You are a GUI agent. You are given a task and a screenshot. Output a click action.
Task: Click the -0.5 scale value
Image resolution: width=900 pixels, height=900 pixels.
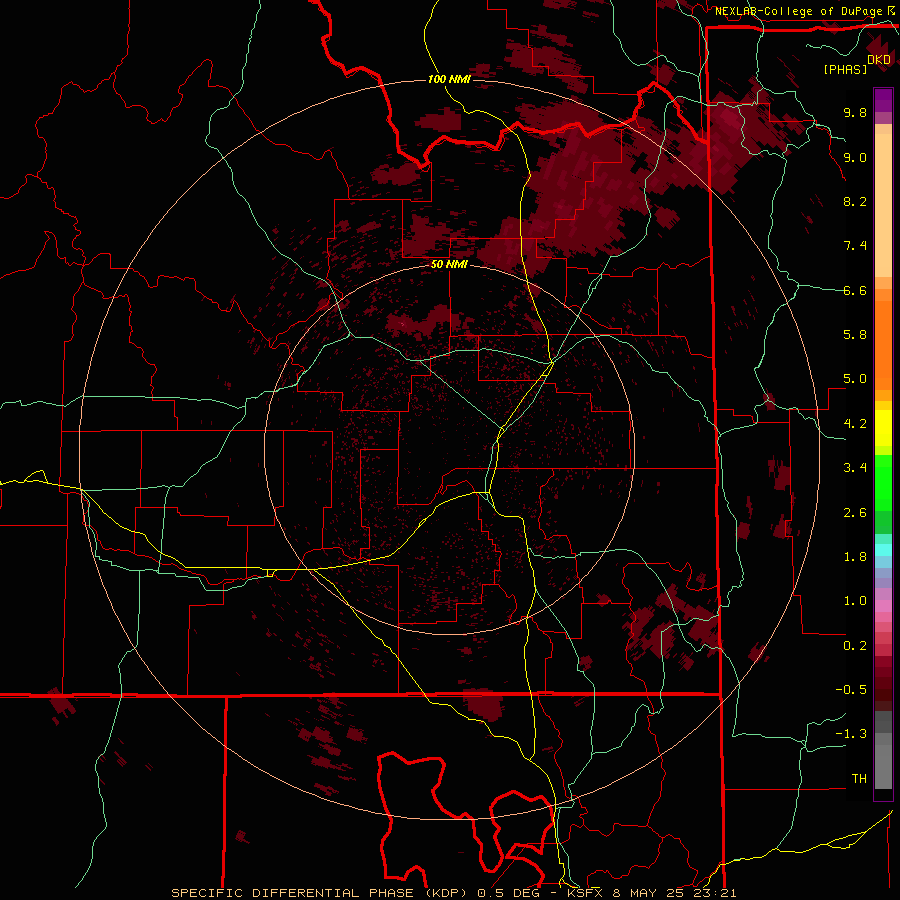click(x=851, y=690)
